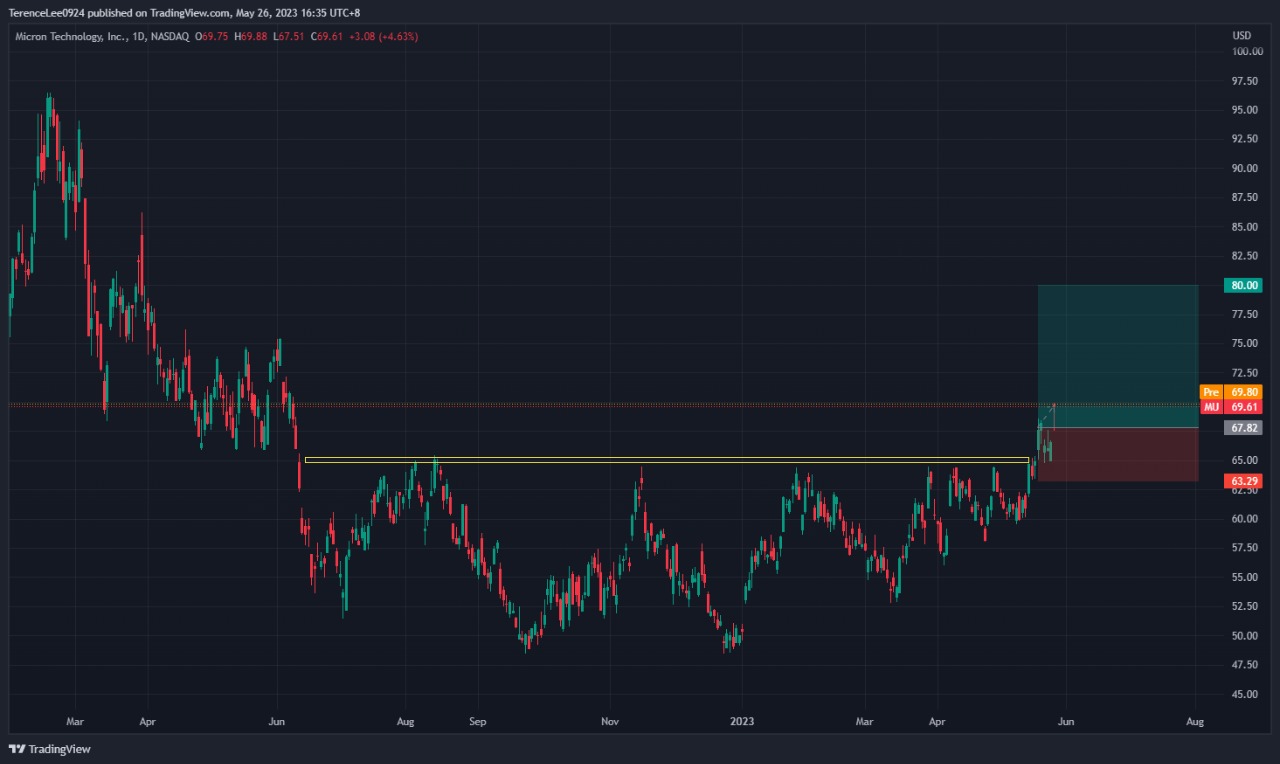Select the gray 67.82 entry price label
Viewport: 1280px width, 764px height.
pyautogui.click(x=1244, y=428)
